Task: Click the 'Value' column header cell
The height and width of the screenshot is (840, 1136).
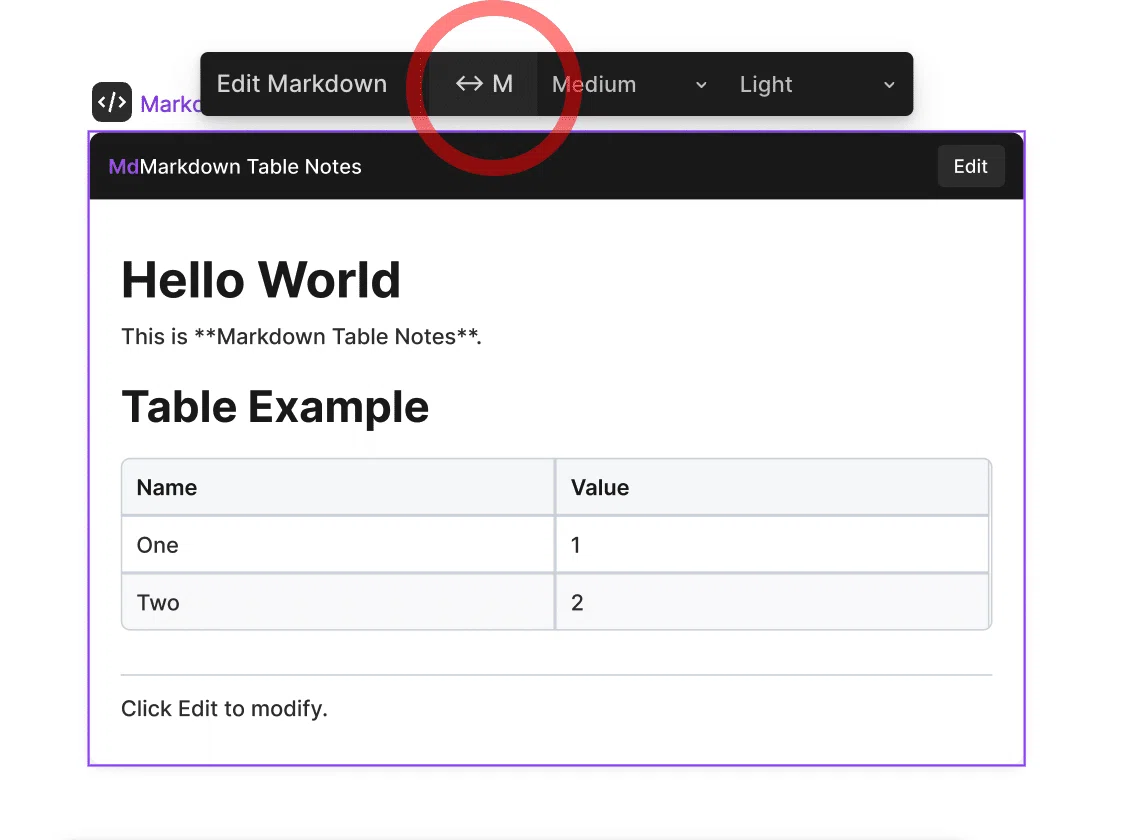Action: [x=772, y=487]
